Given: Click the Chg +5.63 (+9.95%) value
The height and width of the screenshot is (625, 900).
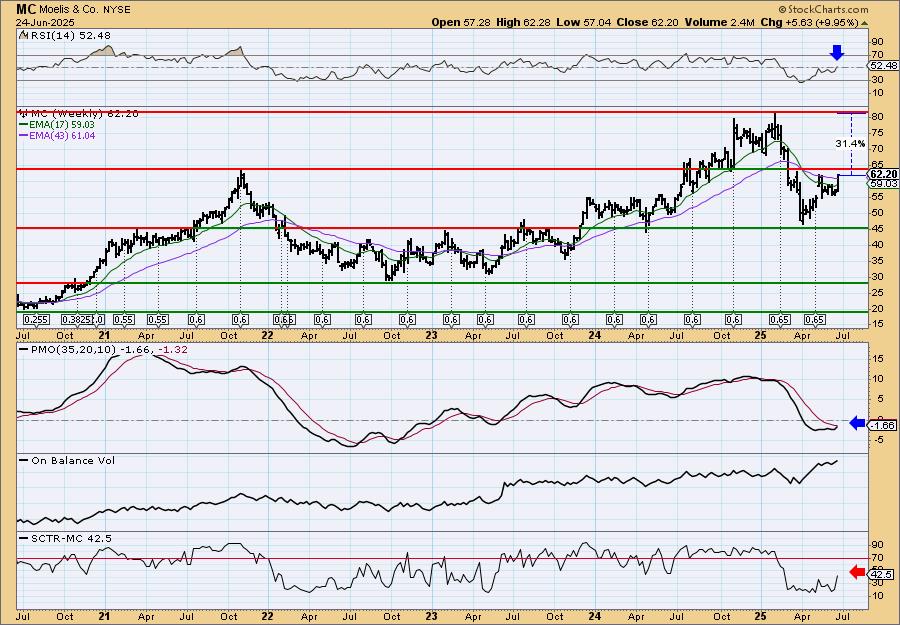Looking at the screenshot, I should pos(808,22).
